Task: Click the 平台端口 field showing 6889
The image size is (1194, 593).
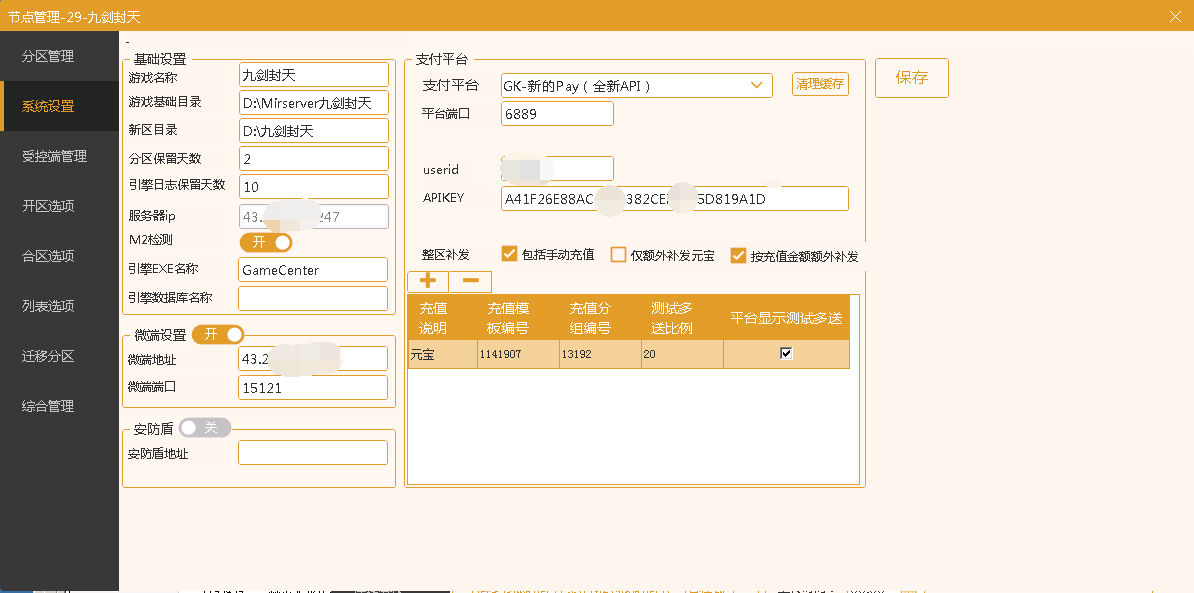Action: 556,114
